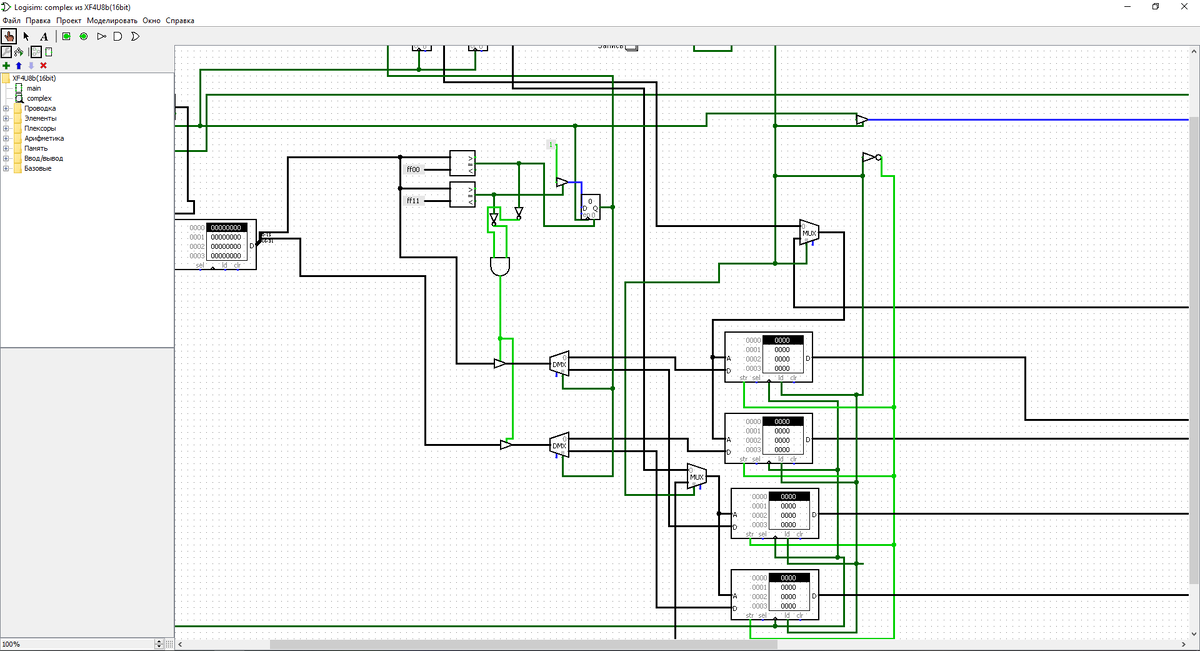Select the Poke (hand) tool
The height and width of the screenshot is (651, 1200).
9,36
